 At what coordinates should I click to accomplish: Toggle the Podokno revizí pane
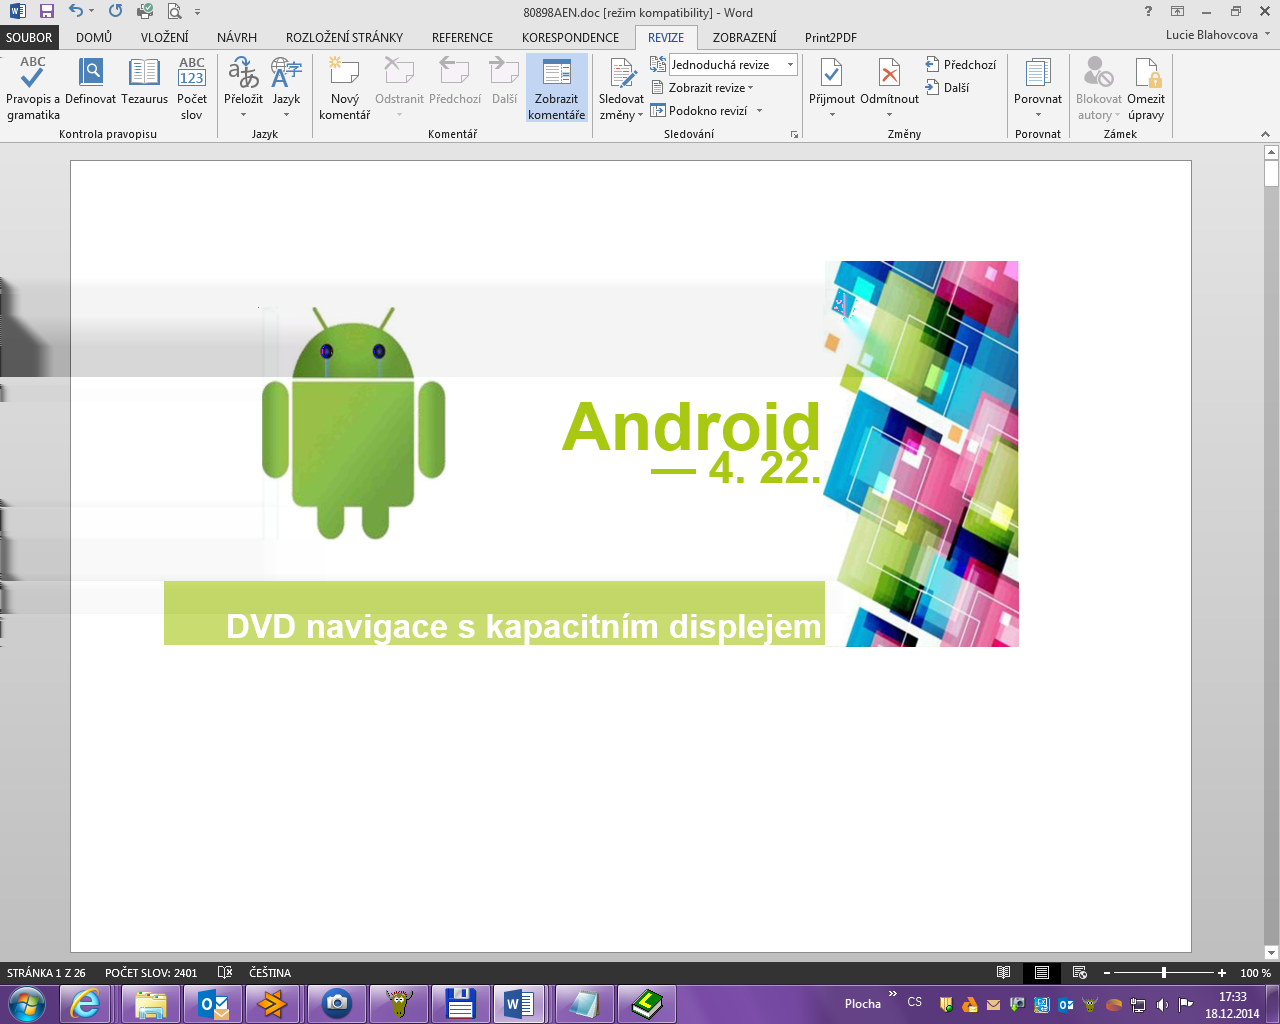pyautogui.click(x=699, y=111)
